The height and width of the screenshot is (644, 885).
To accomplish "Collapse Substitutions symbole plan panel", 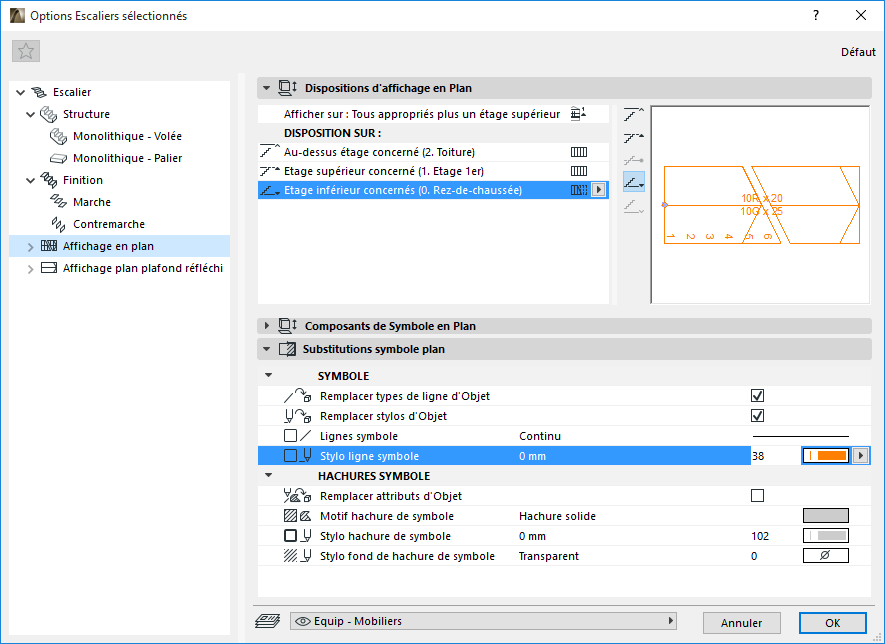I will [266, 349].
